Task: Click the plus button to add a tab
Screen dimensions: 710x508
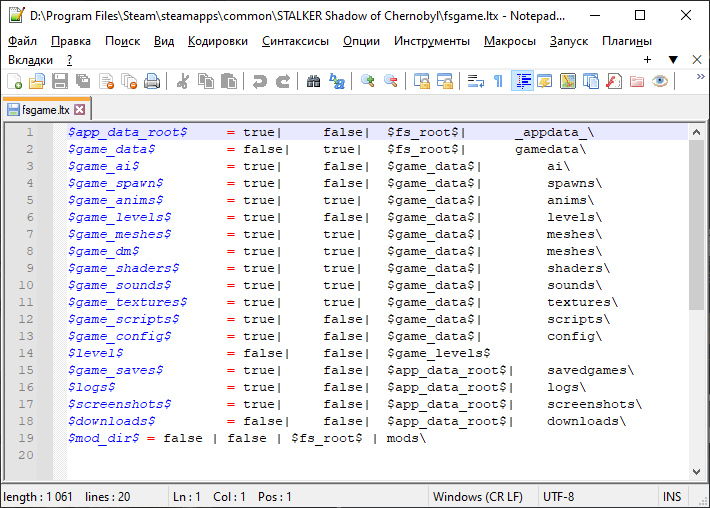Action: click(x=648, y=60)
